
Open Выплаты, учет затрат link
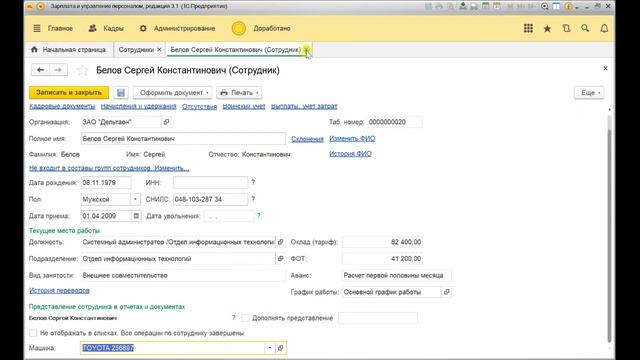pyautogui.click(x=304, y=106)
